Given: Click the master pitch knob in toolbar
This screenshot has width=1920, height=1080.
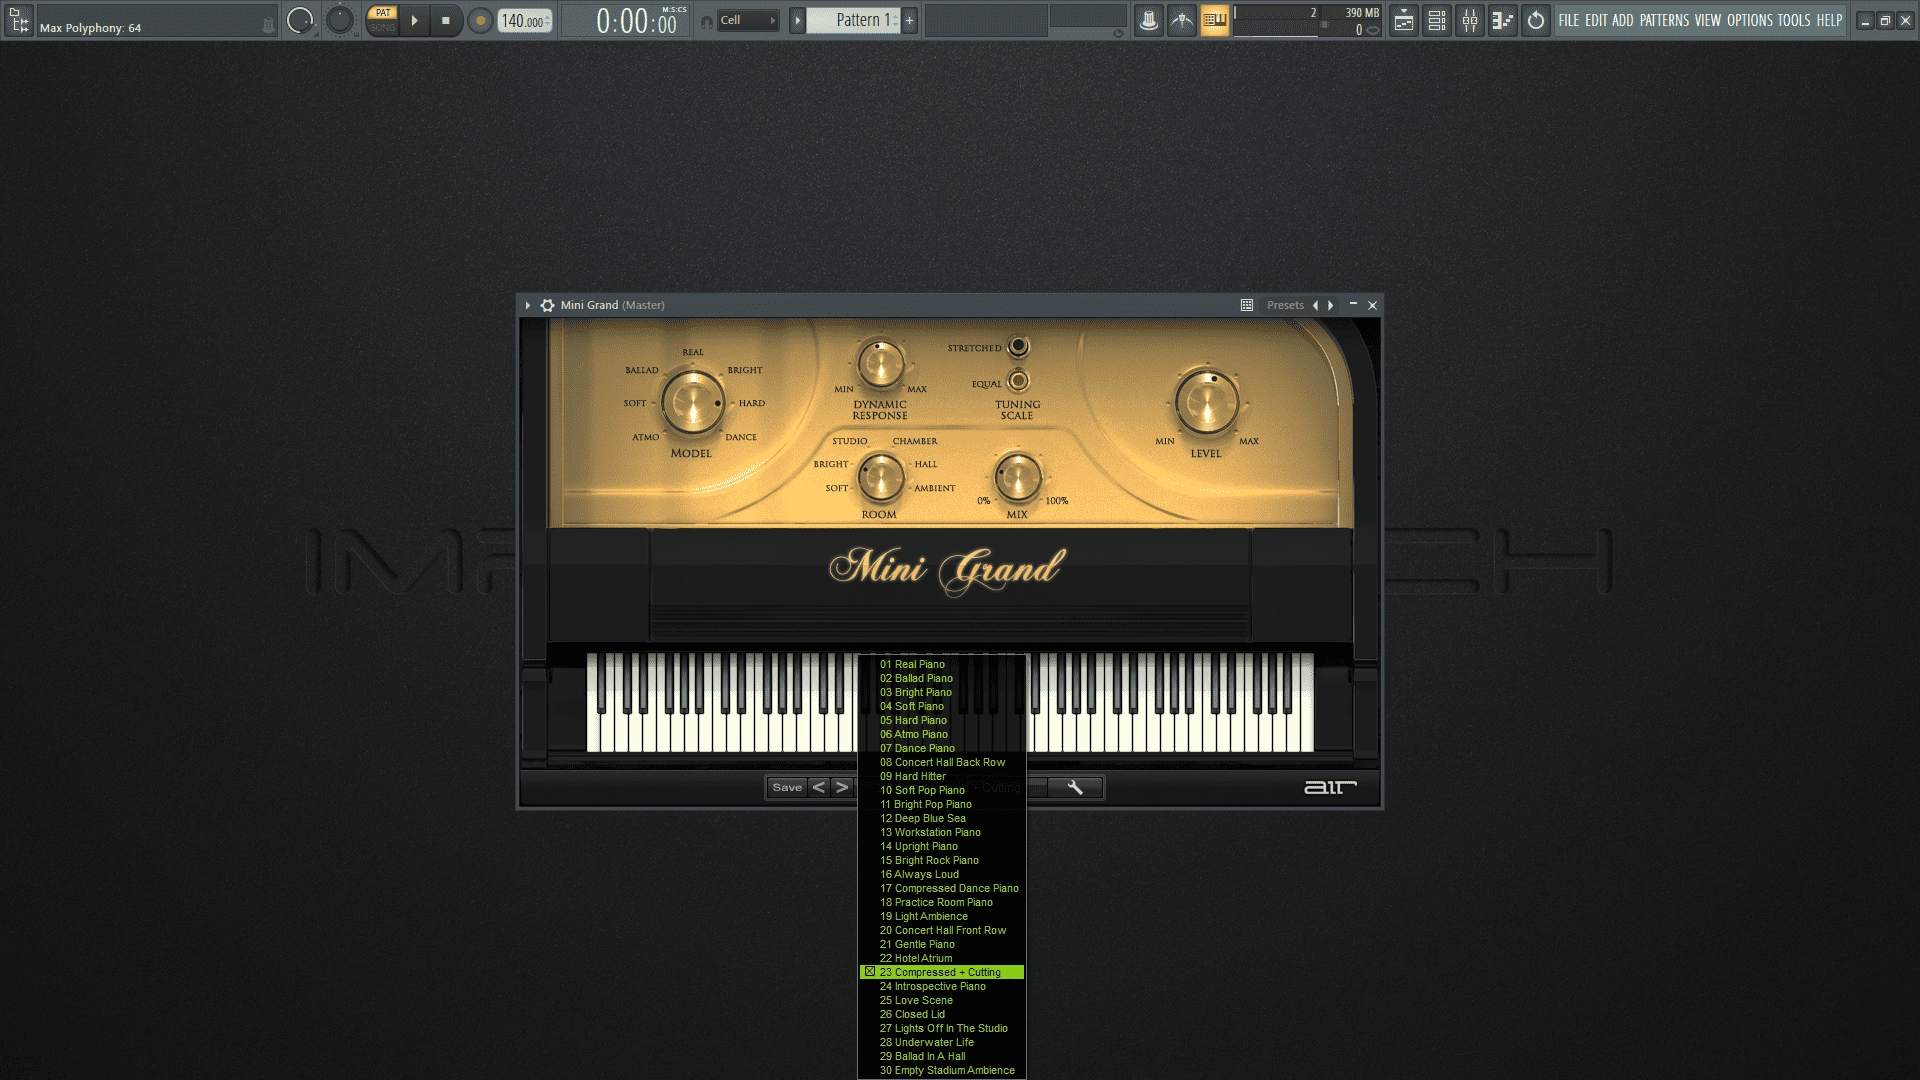Looking at the screenshot, I should tap(340, 20).
